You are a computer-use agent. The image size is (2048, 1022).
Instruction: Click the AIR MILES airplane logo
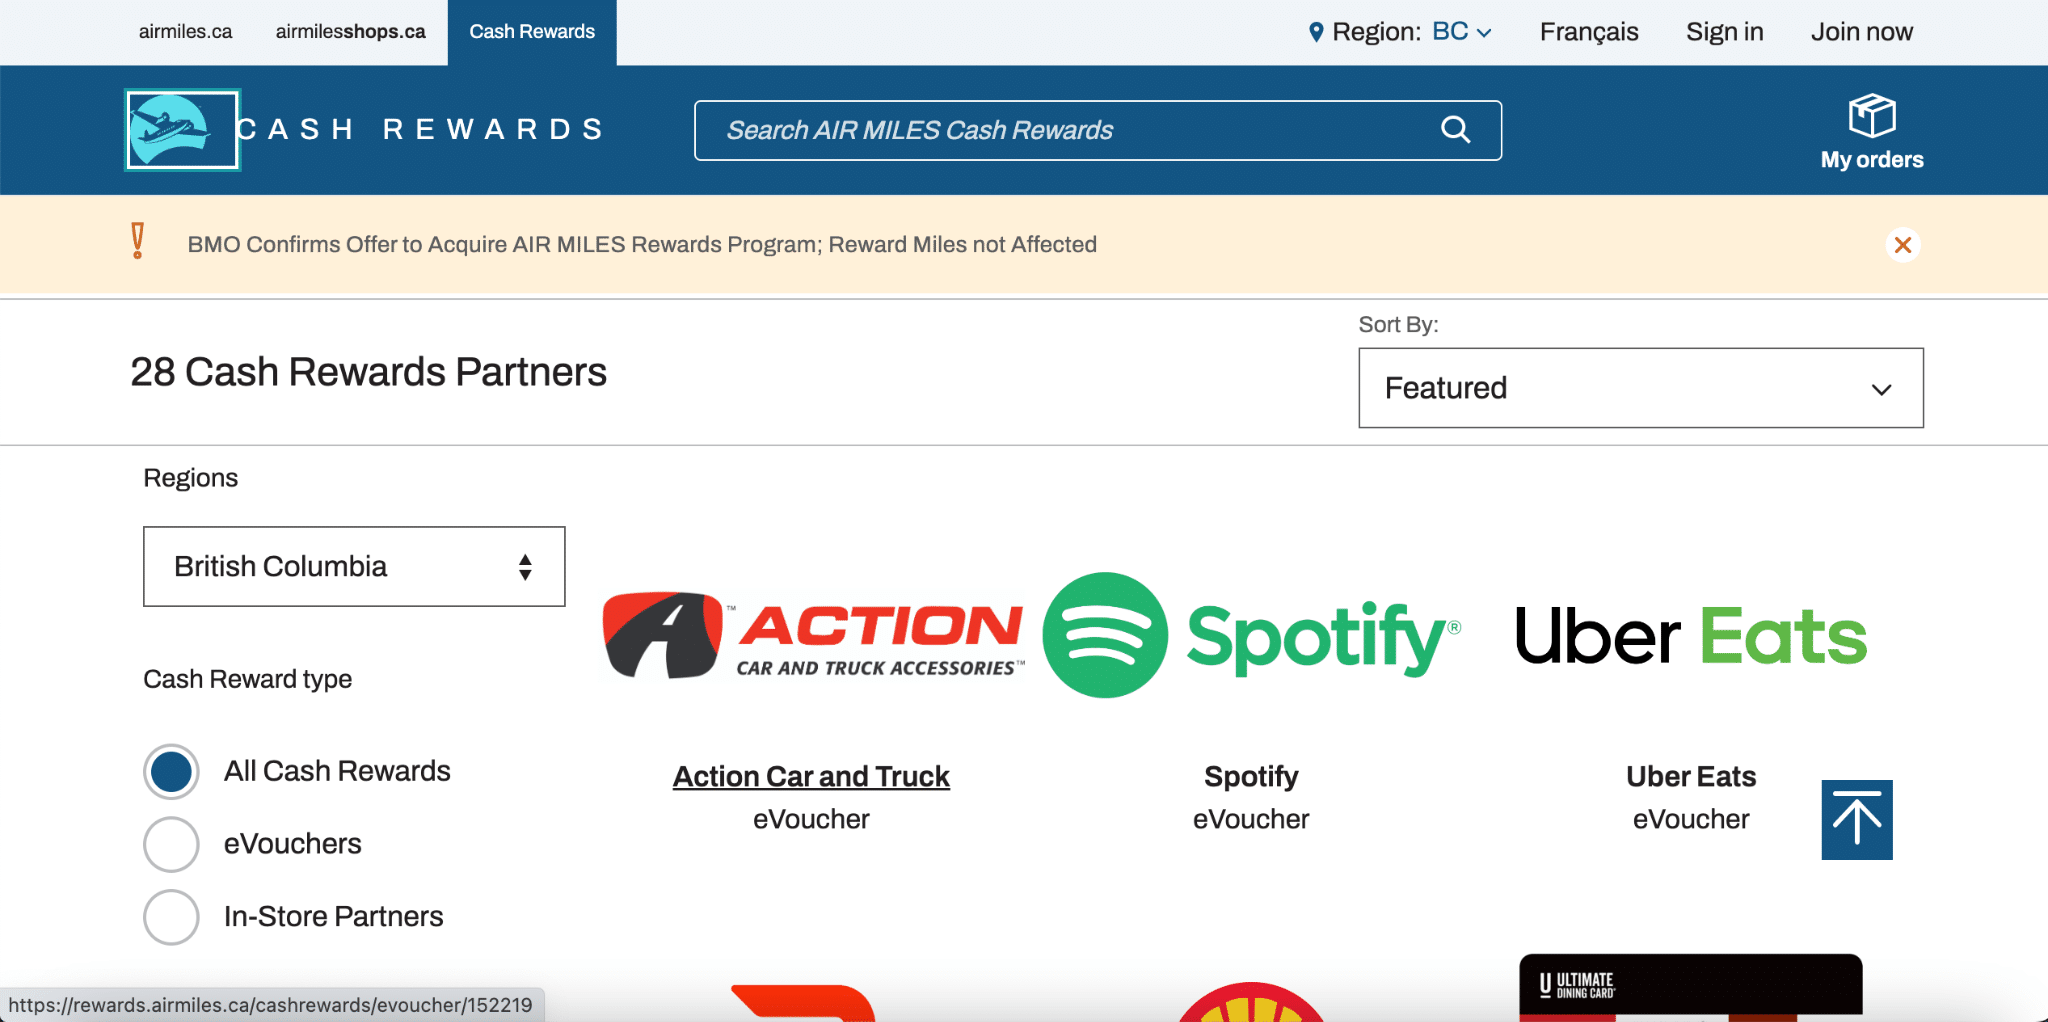[182, 130]
